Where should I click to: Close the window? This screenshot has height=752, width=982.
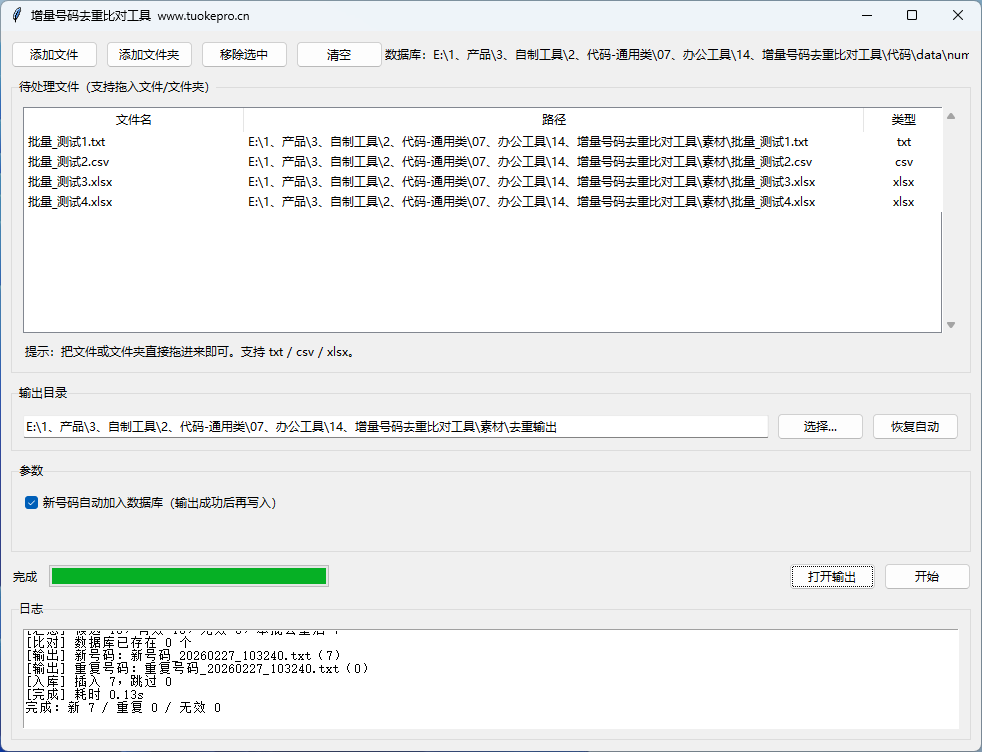[958, 15]
